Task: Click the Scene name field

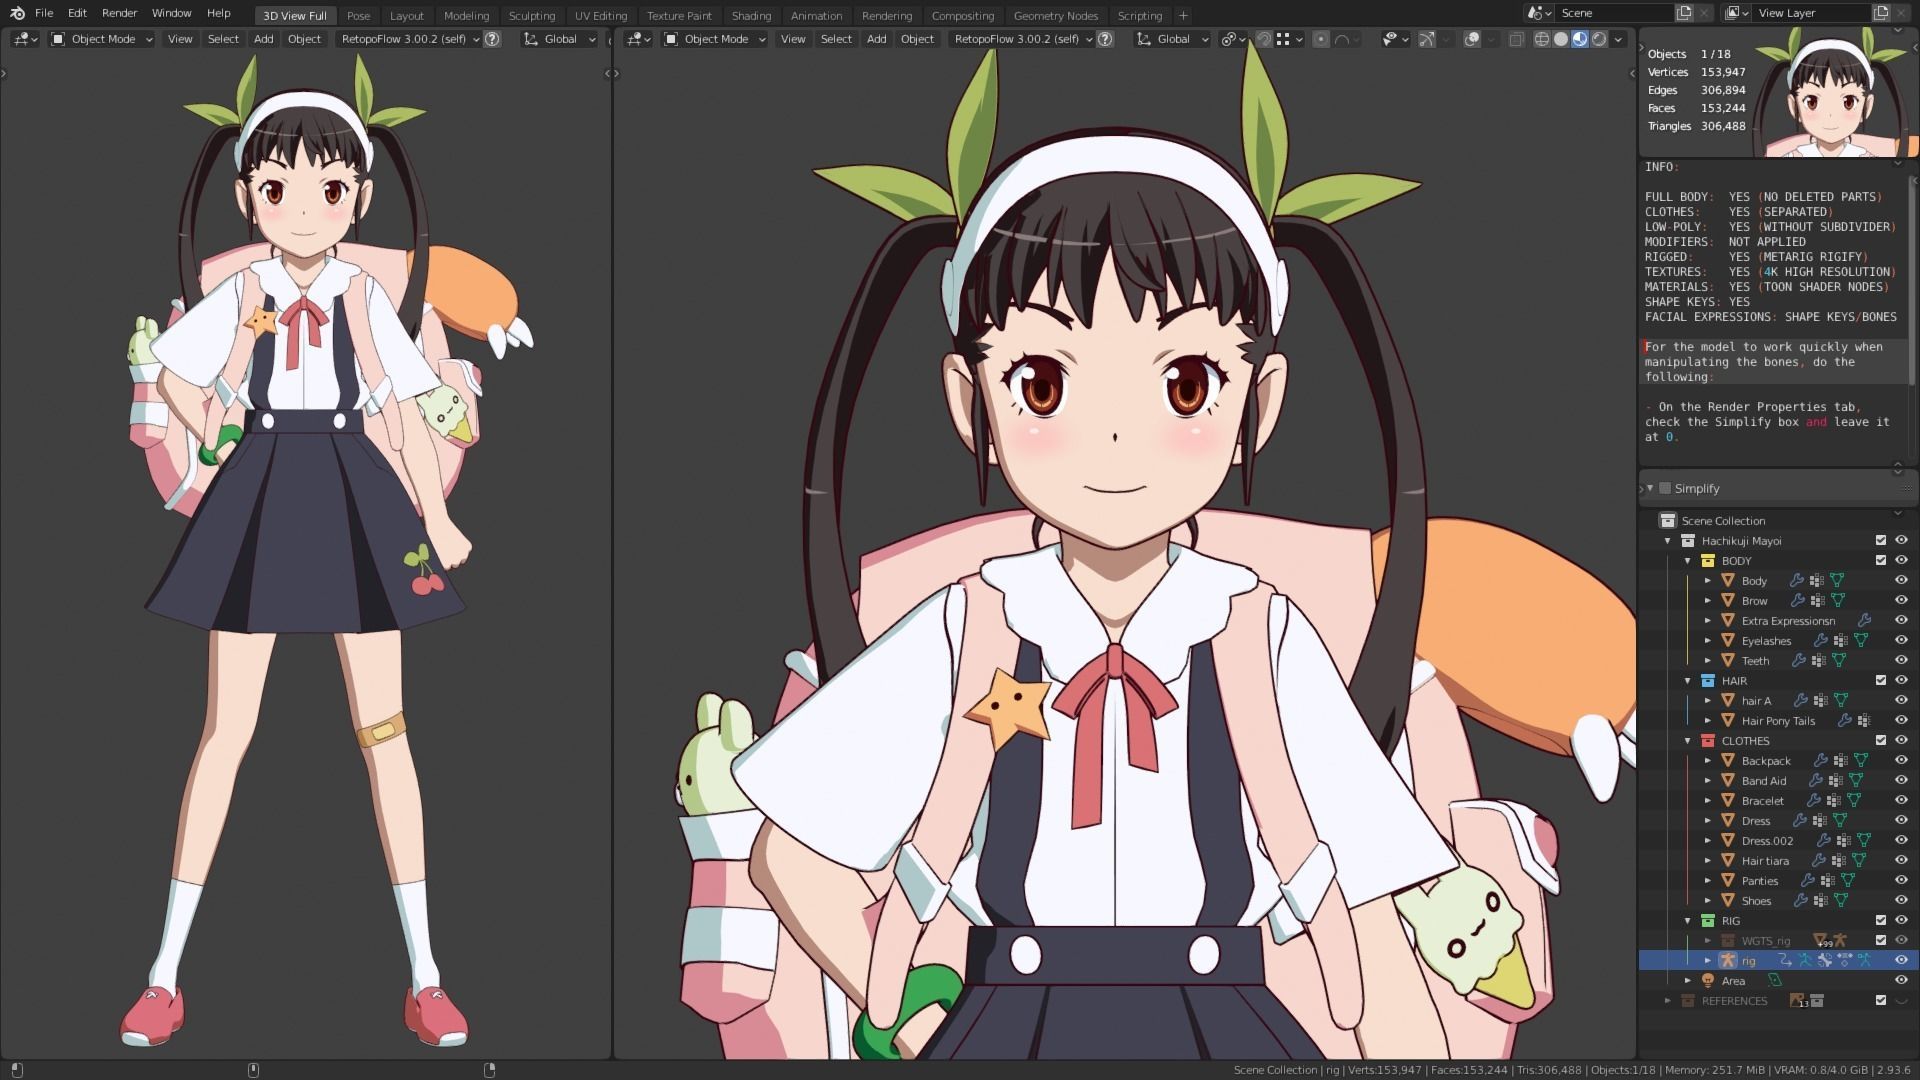Action: [x=1614, y=13]
